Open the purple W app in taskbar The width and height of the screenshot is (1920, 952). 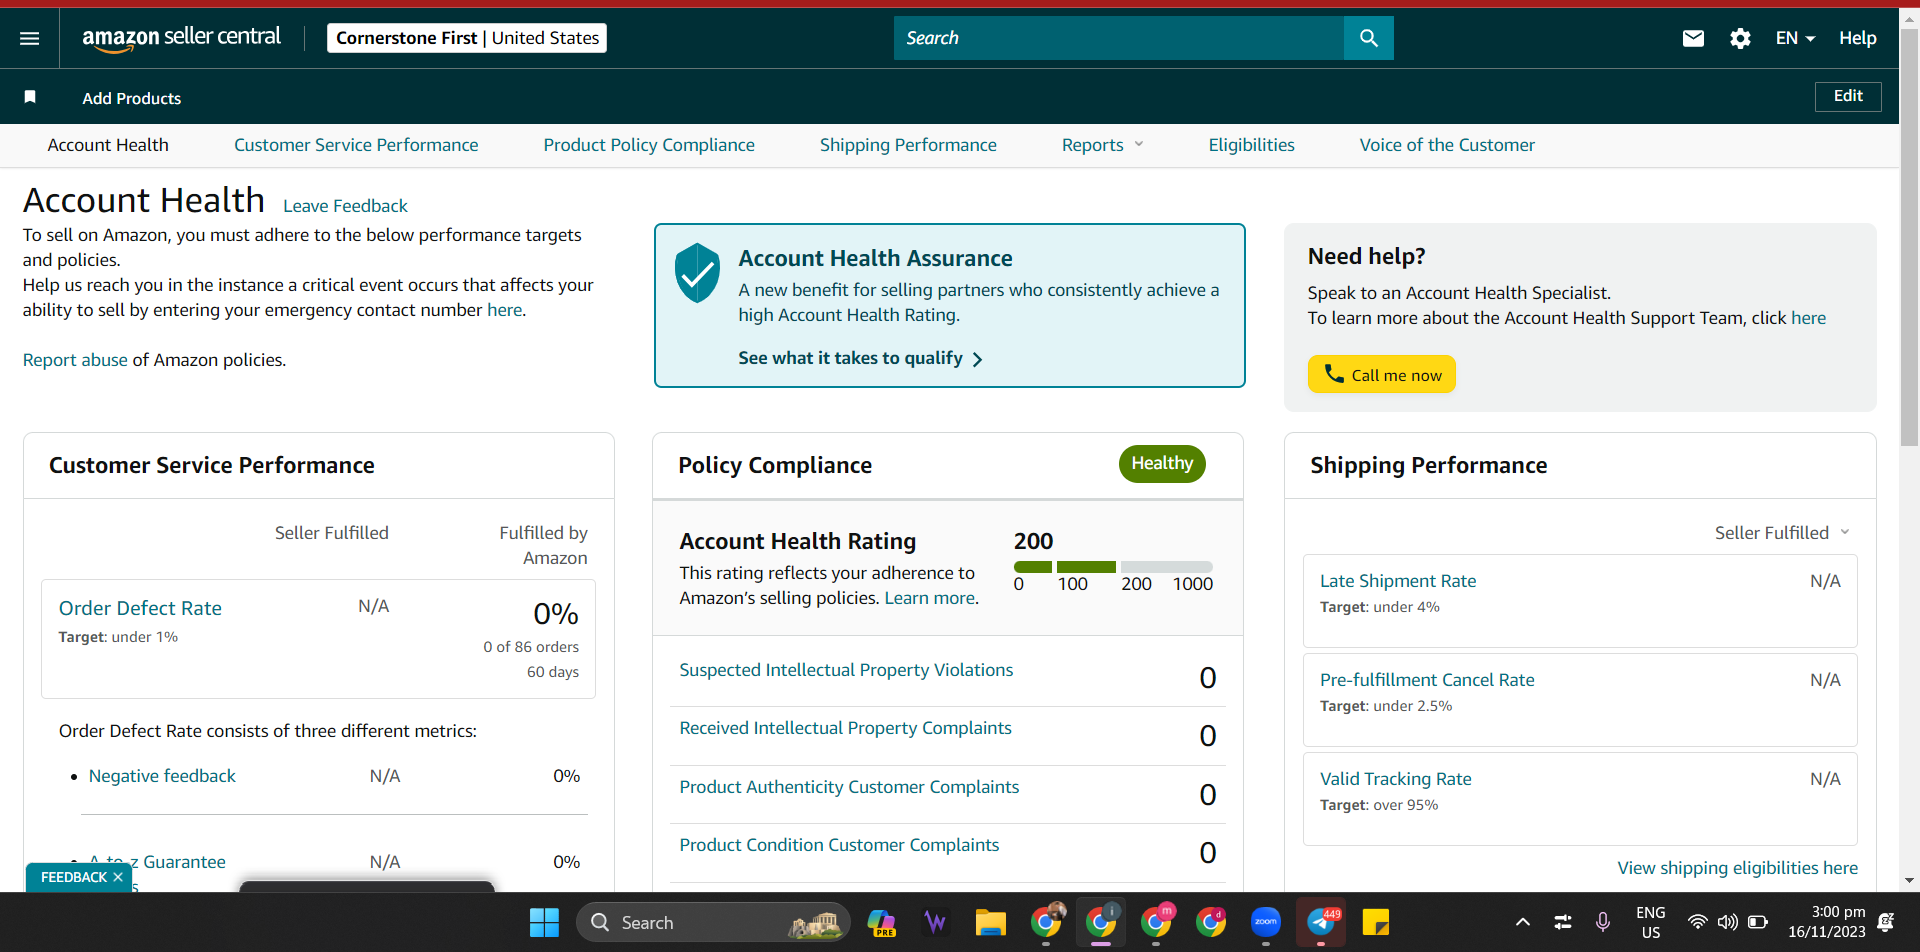(x=936, y=922)
